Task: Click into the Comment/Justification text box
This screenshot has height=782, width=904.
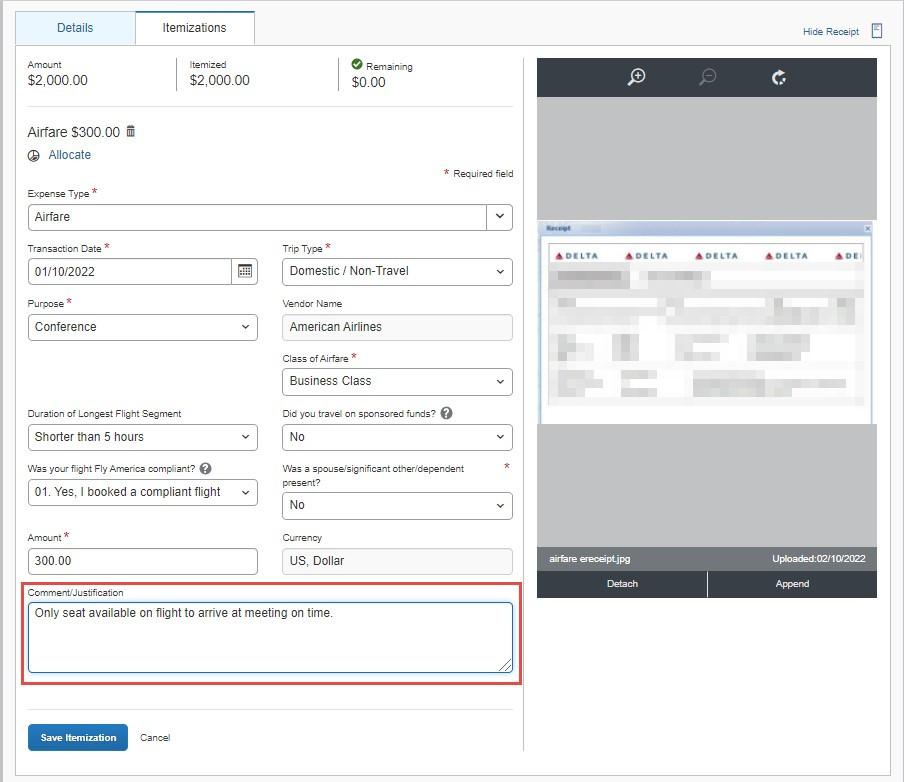Action: coord(270,637)
